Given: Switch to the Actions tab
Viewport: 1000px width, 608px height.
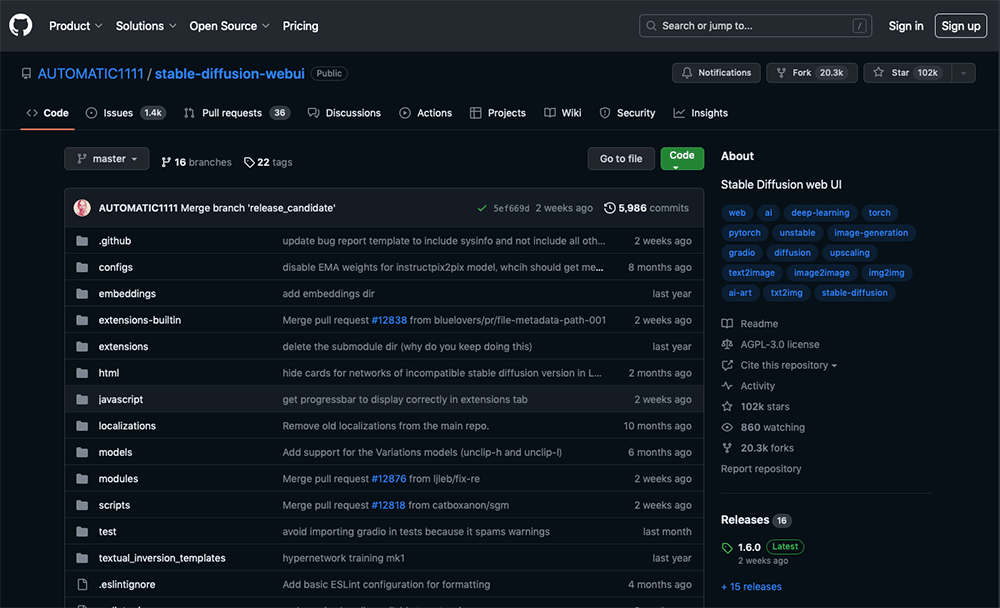Looking at the screenshot, I should click(425, 113).
